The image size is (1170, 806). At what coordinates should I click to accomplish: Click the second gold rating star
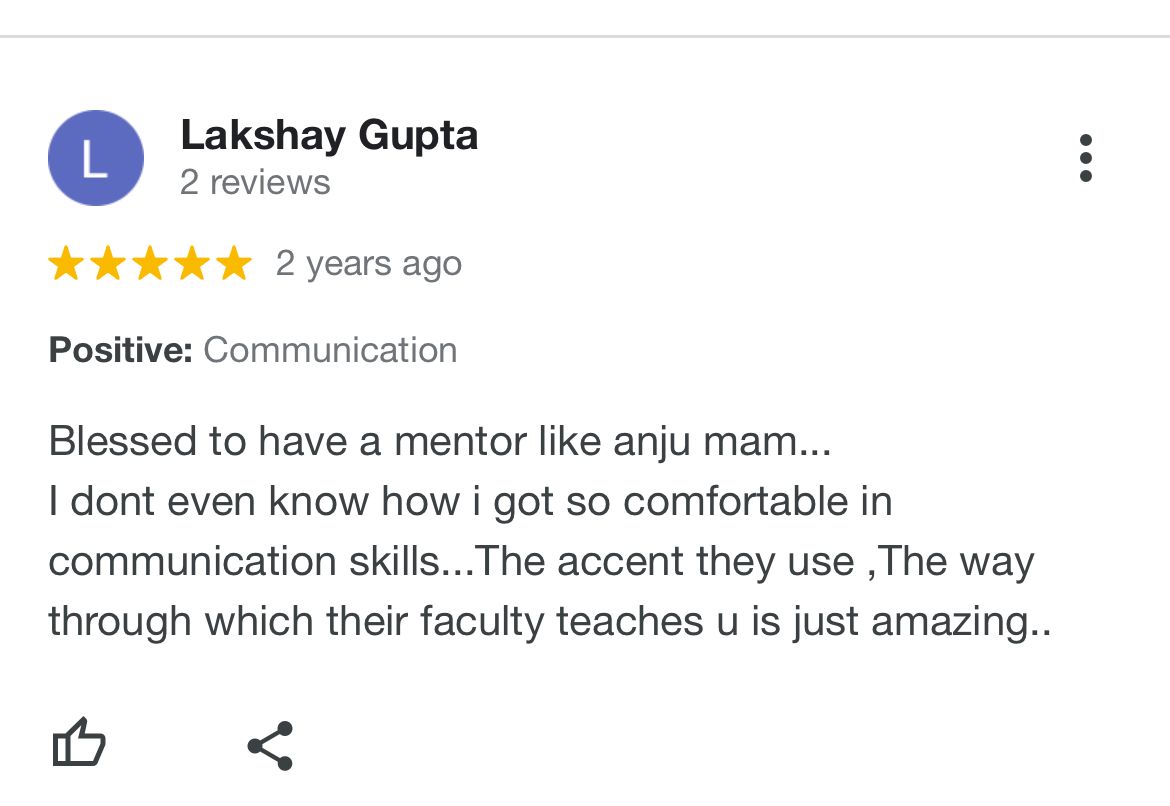click(108, 264)
